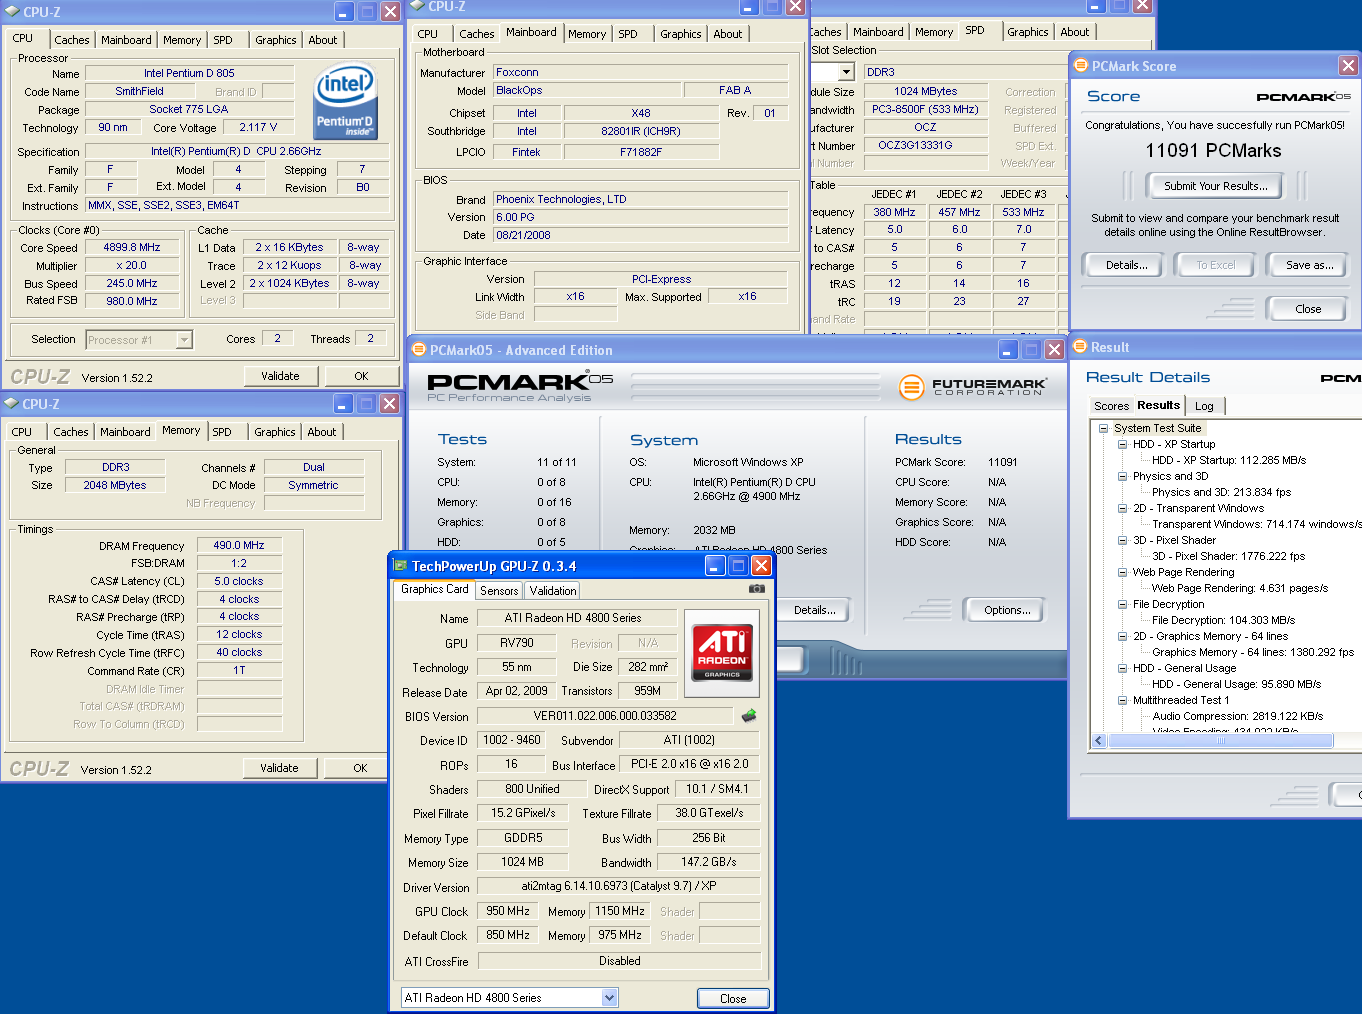Collapse the Physics and 3D node
The height and width of the screenshot is (1014, 1362).
coord(1123,476)
